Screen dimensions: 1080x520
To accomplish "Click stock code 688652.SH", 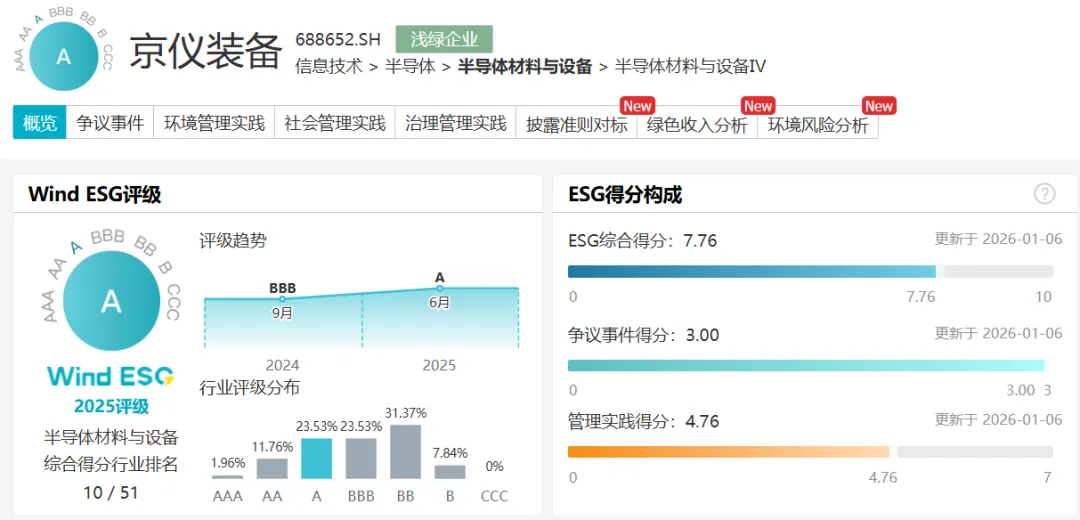I will pos(338,39).
